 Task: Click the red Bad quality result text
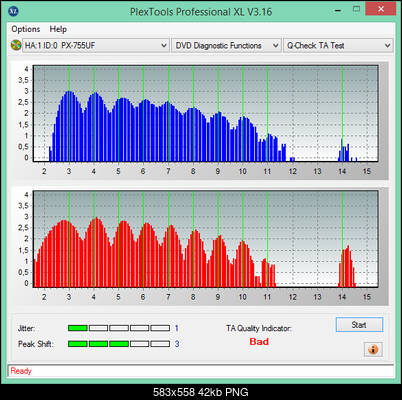[259, 342]
